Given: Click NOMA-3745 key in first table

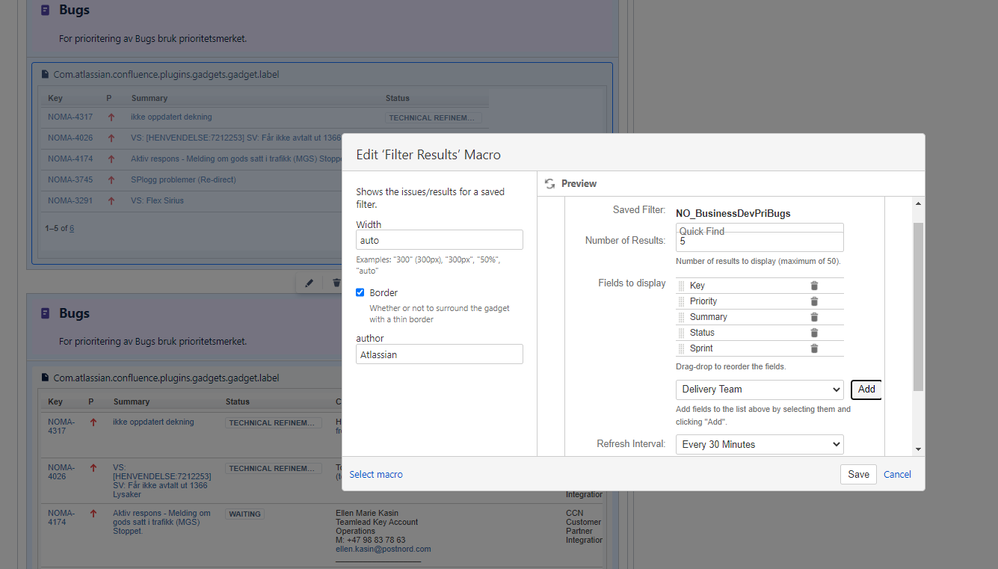Looking at the screenshot, I should coord(70,180).
